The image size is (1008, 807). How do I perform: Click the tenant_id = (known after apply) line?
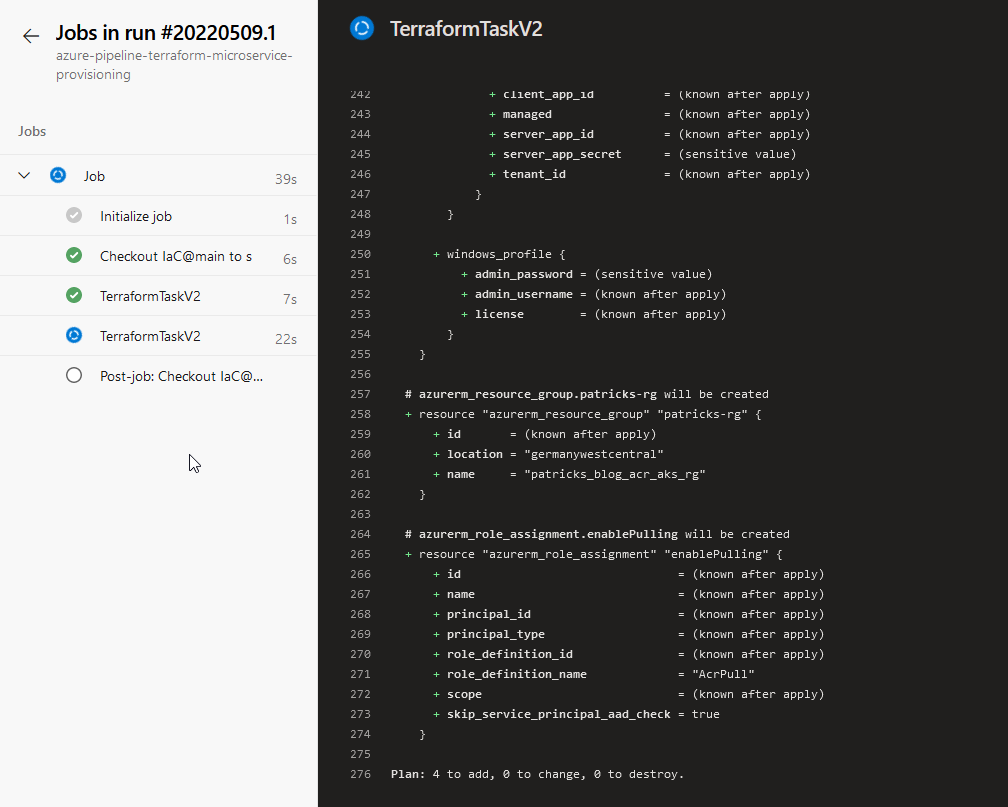(x=650, y=174)
